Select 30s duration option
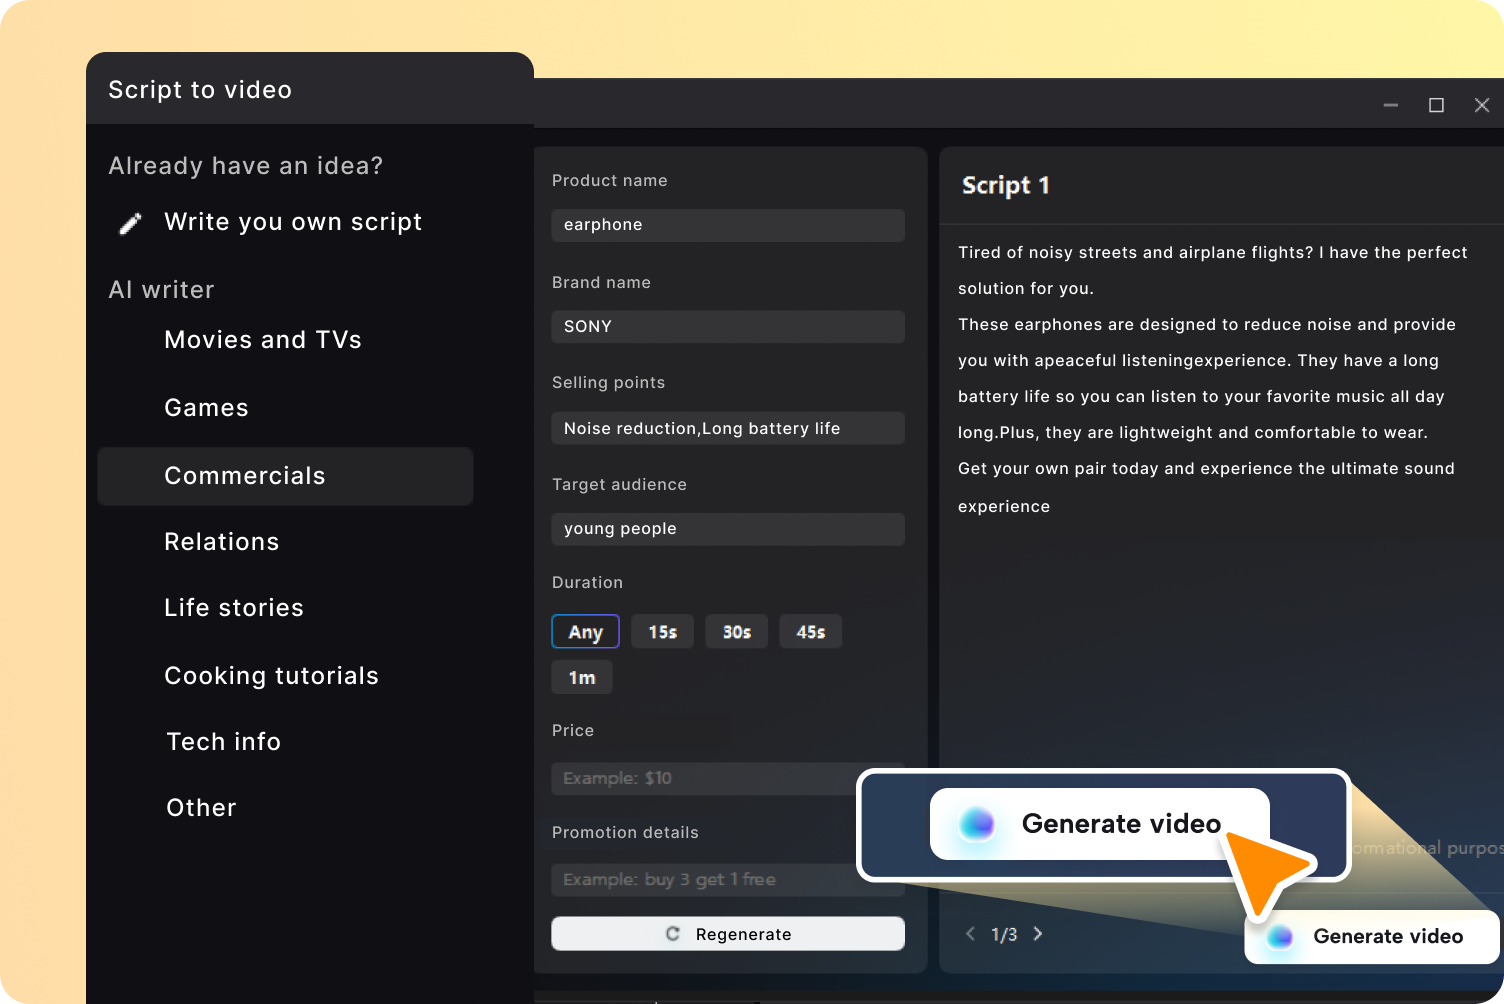 tap(737, 632)
